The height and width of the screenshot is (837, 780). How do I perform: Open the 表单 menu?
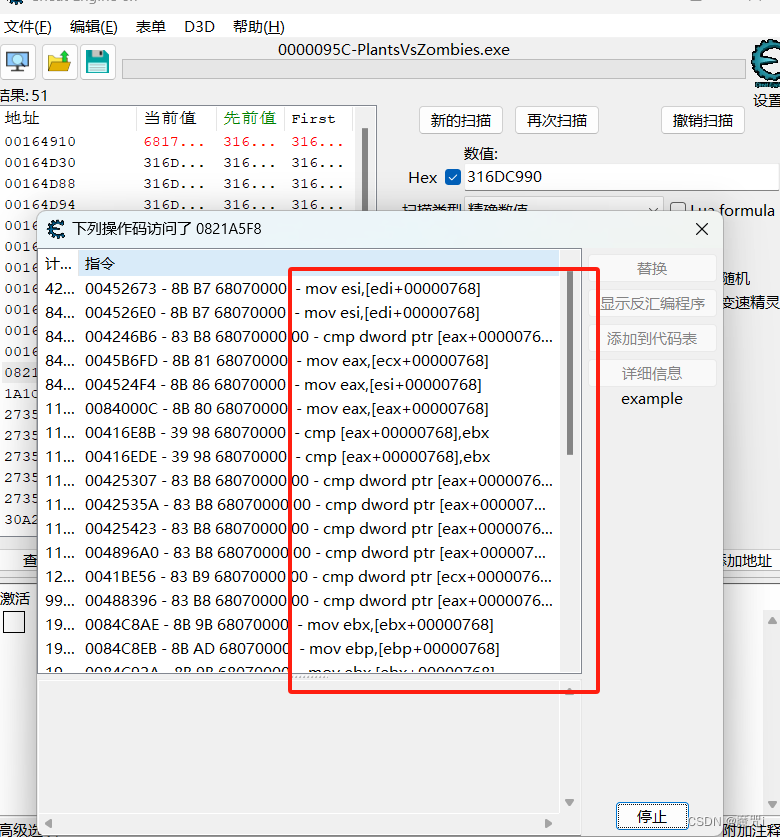click(x=151, y=27)
